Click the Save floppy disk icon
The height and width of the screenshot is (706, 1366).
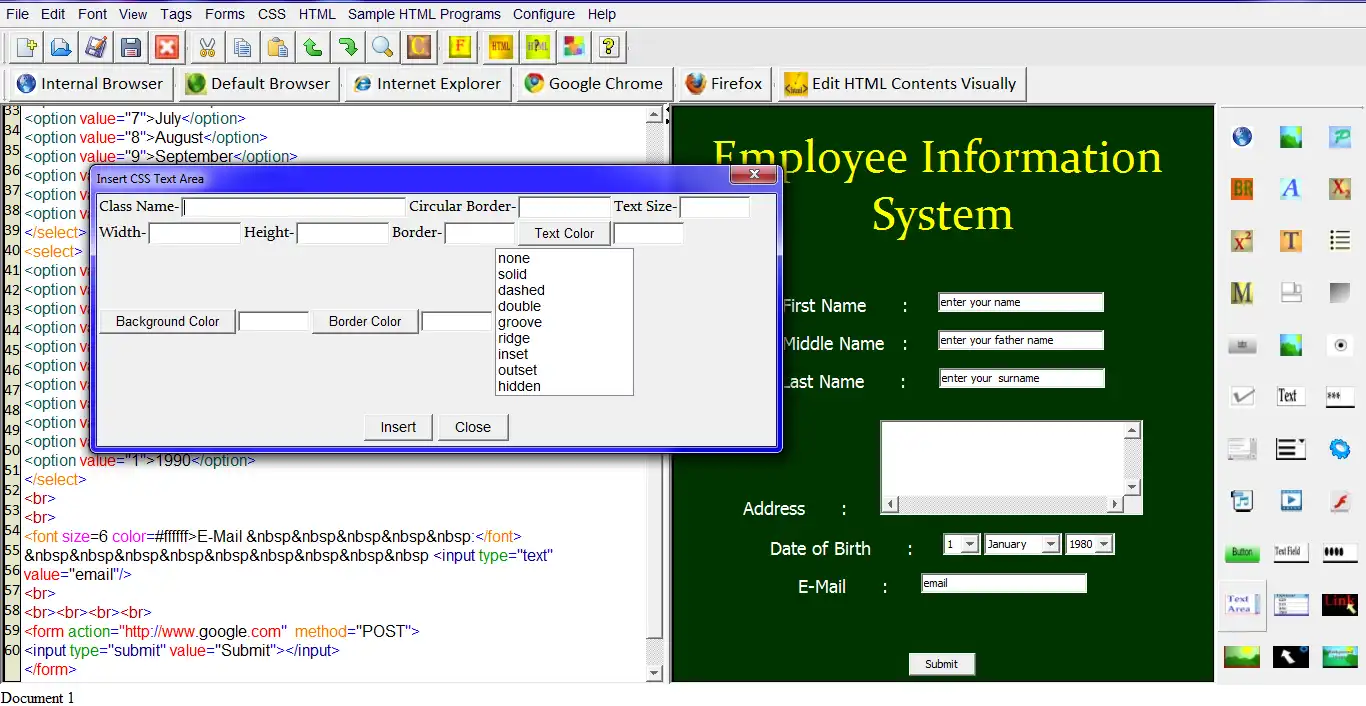click(130, 47)
